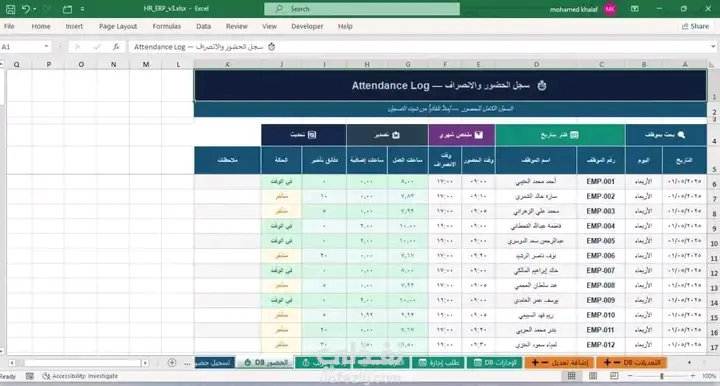Open the orange DB adjustments sheet tab
The image size is (720, 386).
coord(632,363)
